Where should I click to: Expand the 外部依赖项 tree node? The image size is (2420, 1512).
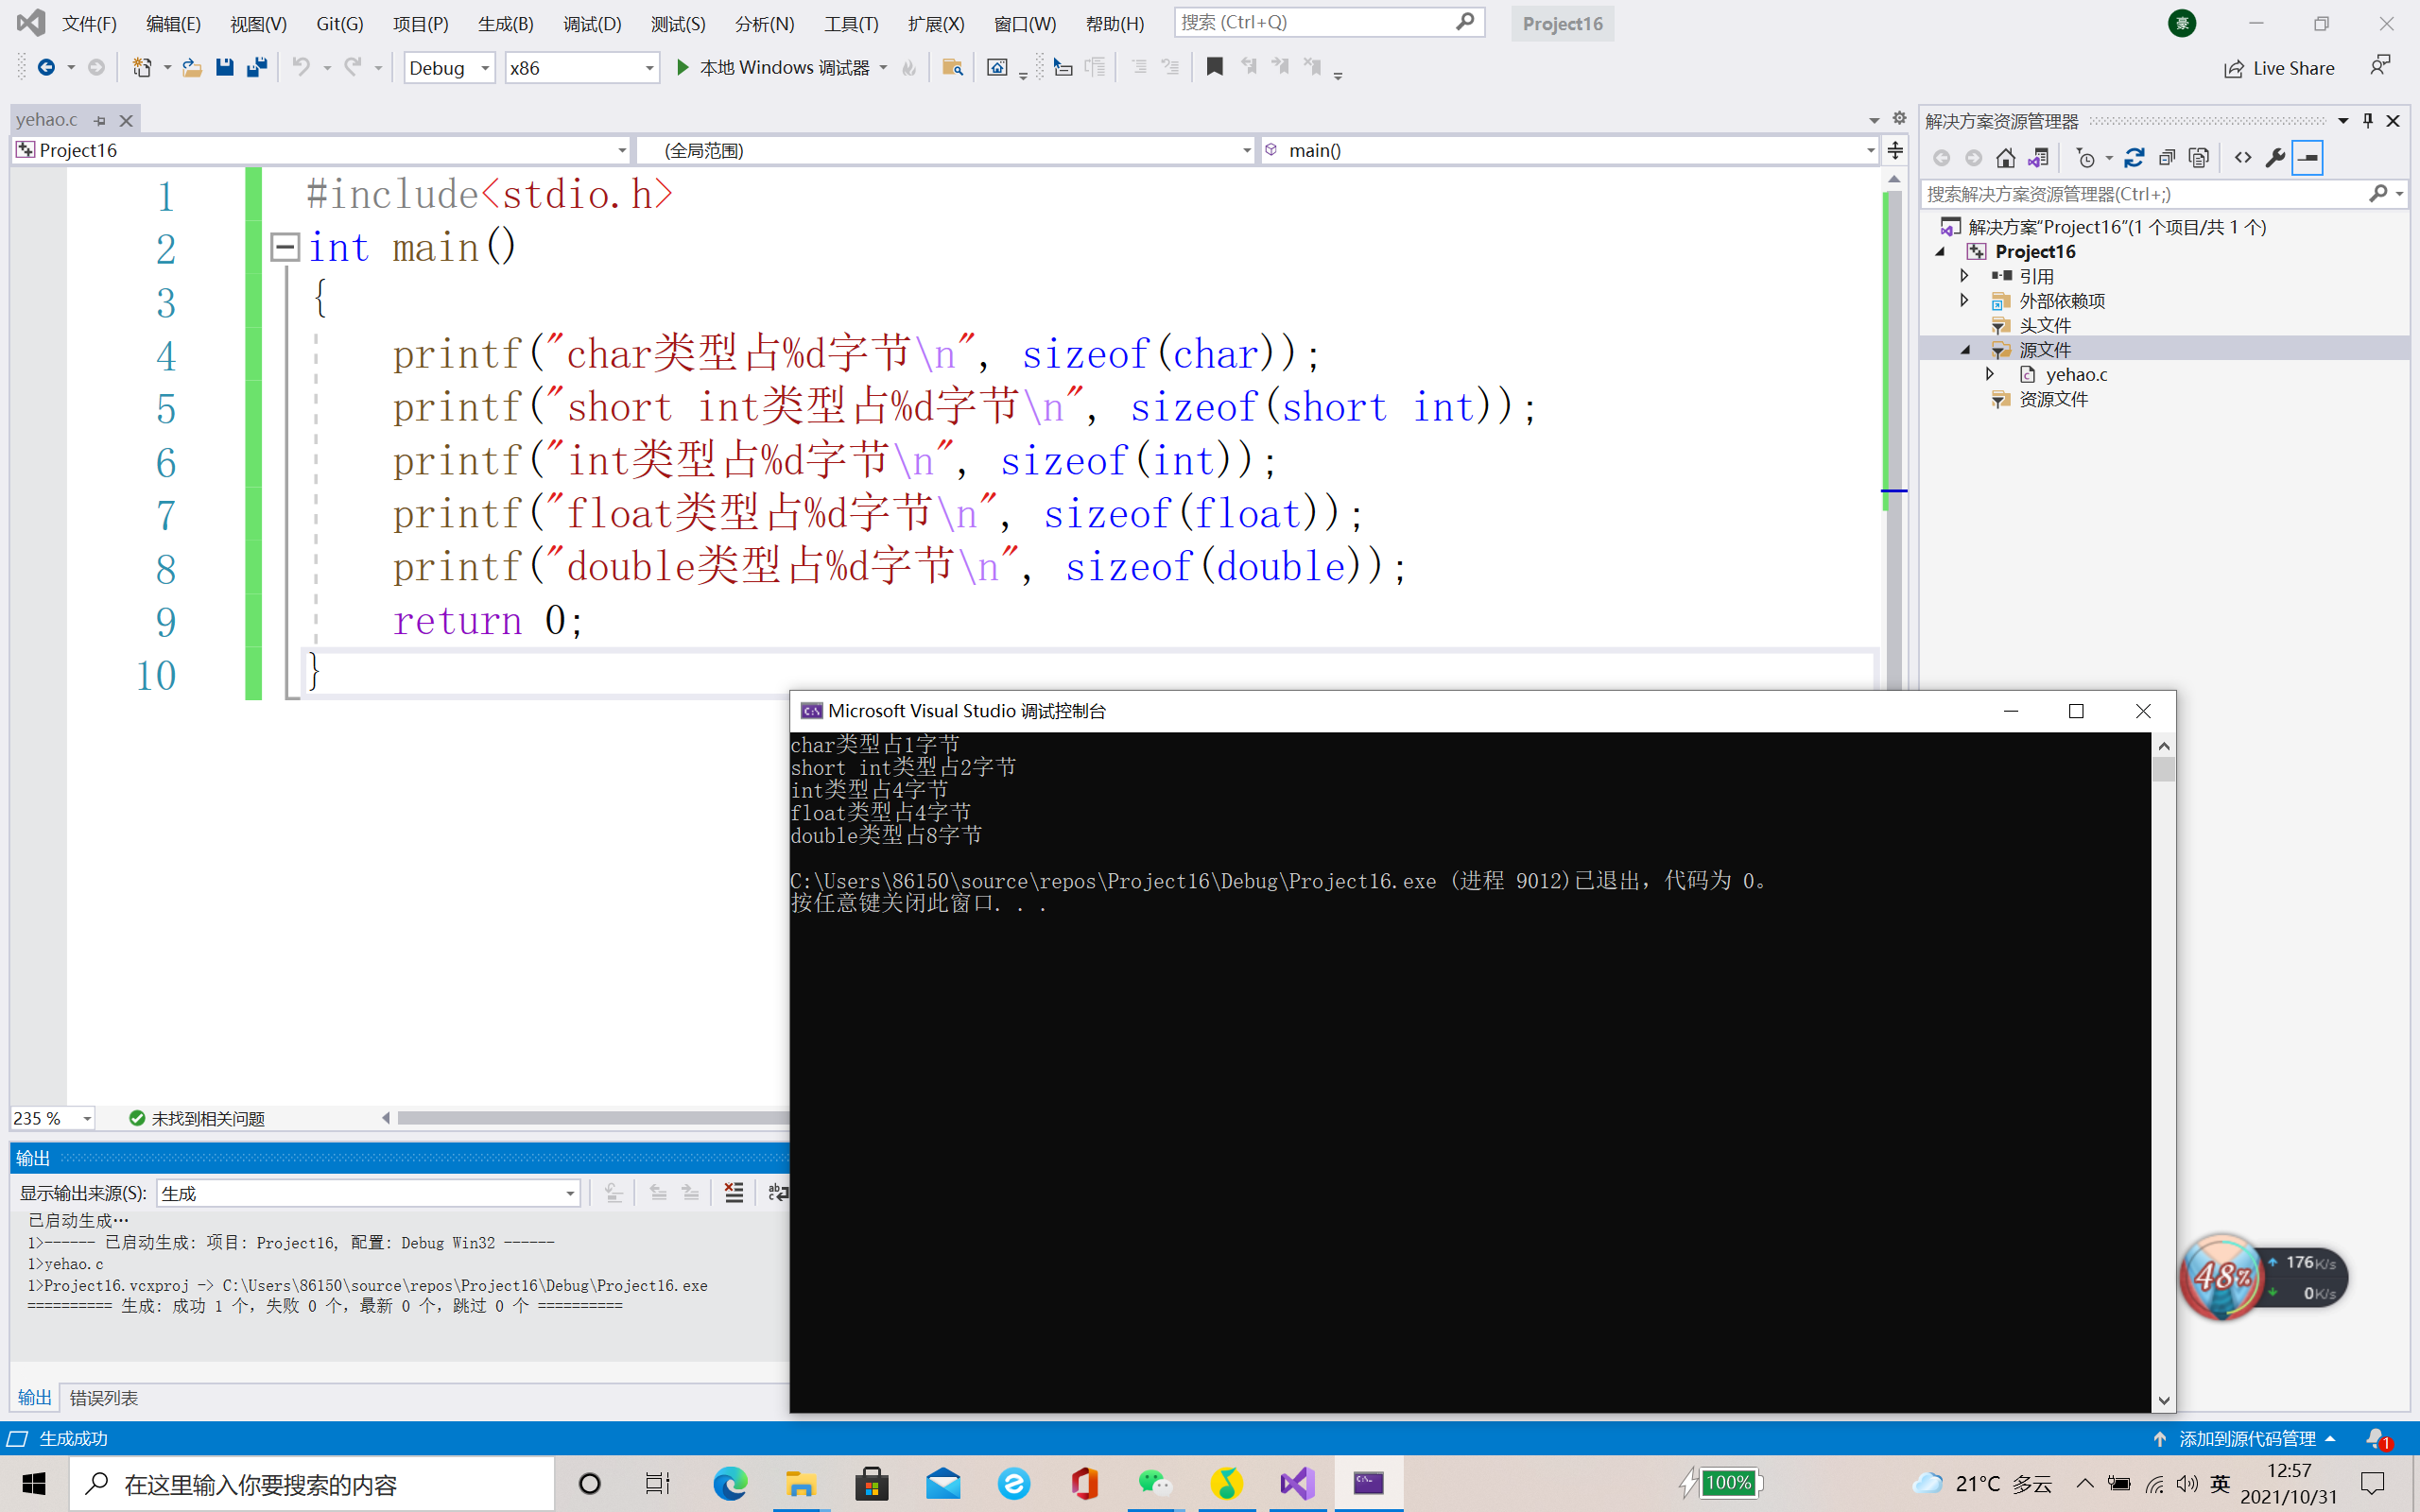point(1964,300)
